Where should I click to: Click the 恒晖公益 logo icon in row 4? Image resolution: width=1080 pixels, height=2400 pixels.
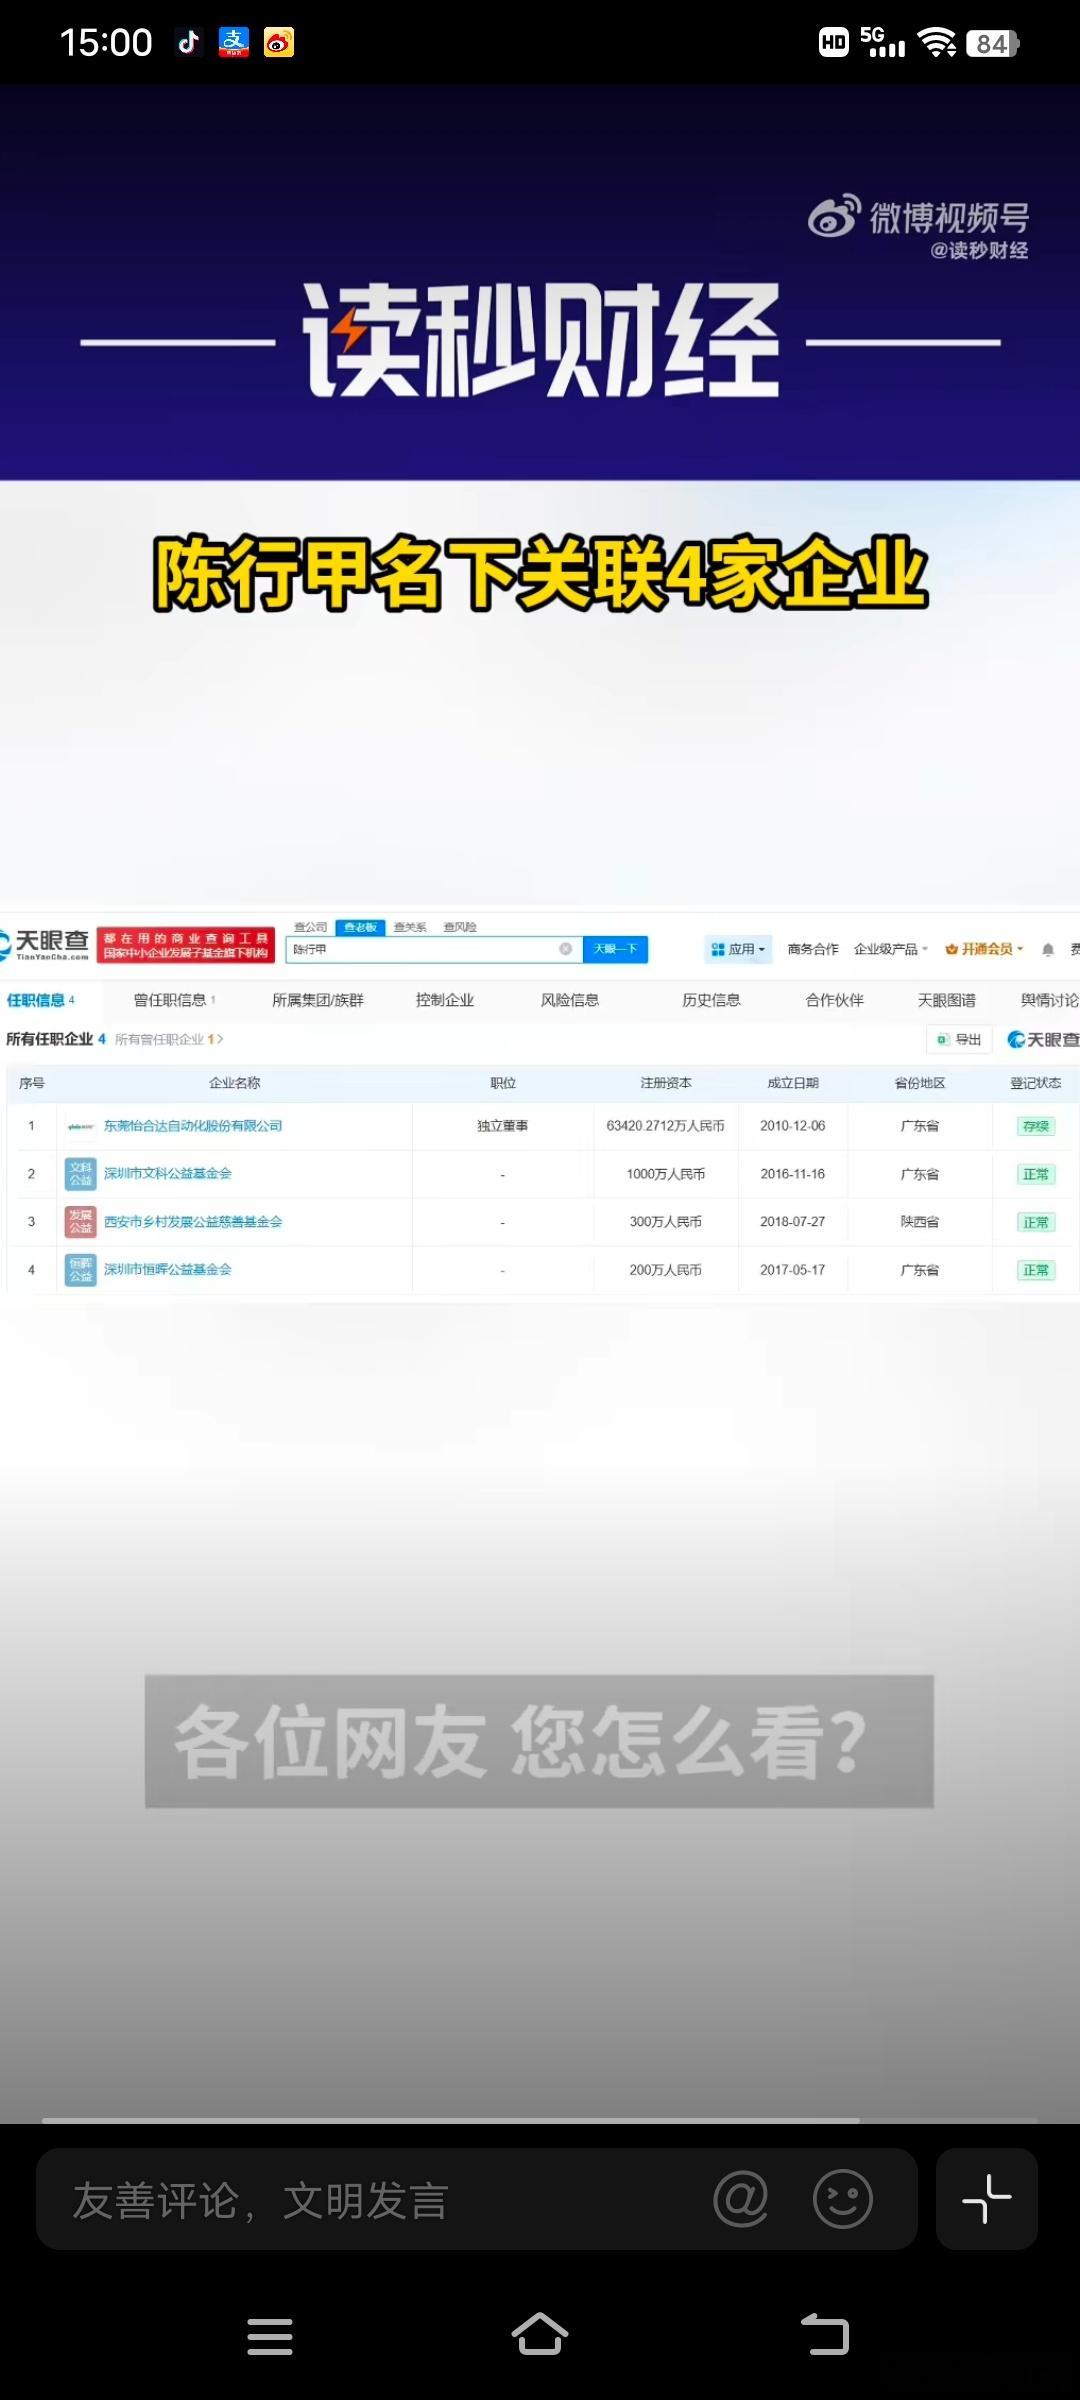pos(80,1270)
